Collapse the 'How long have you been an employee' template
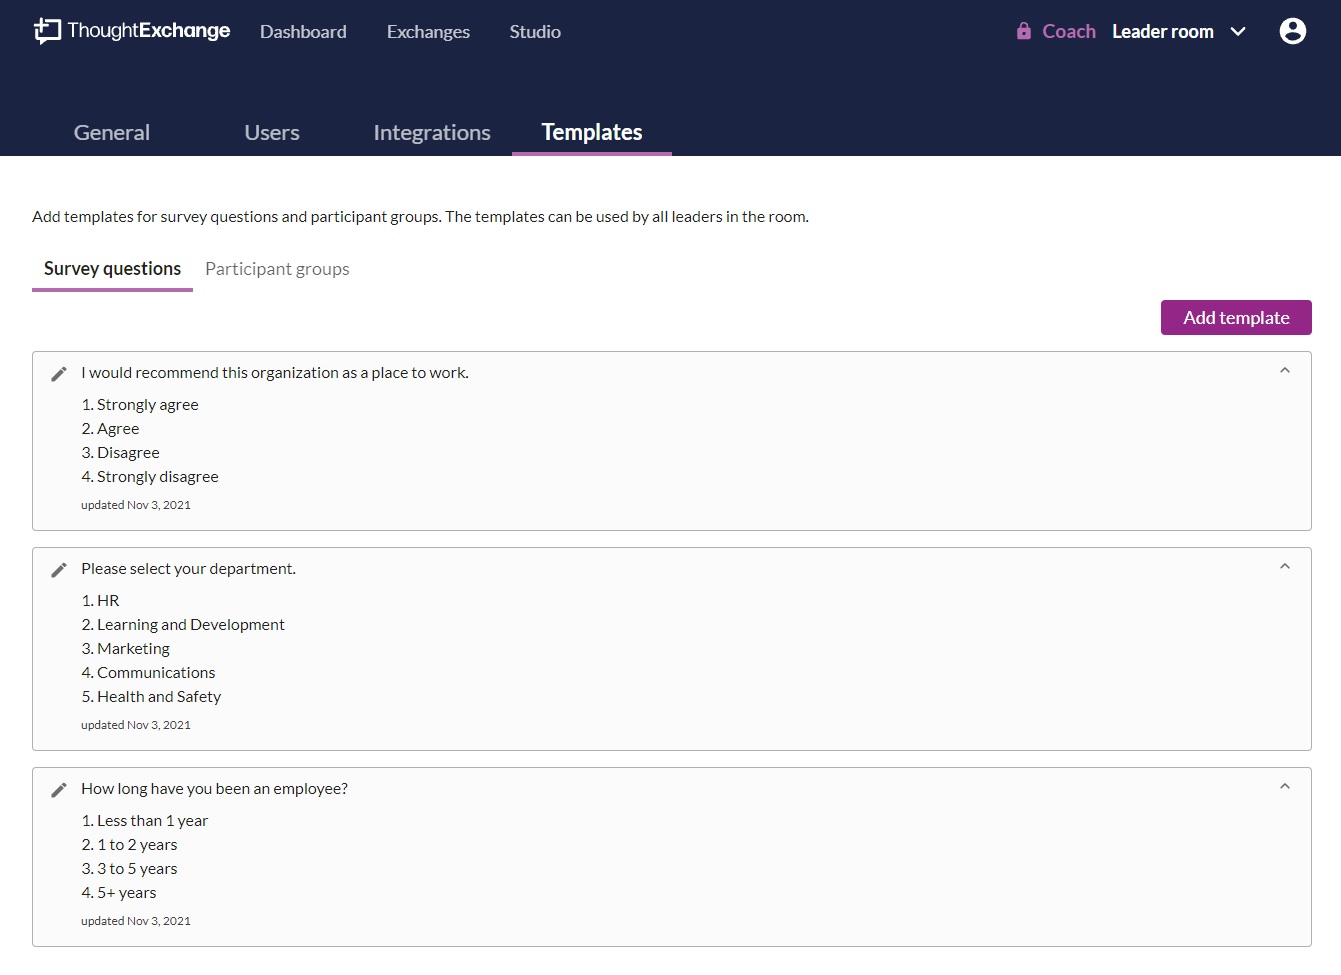Viewport: 1341px width, 975px height. (1285, 787)
